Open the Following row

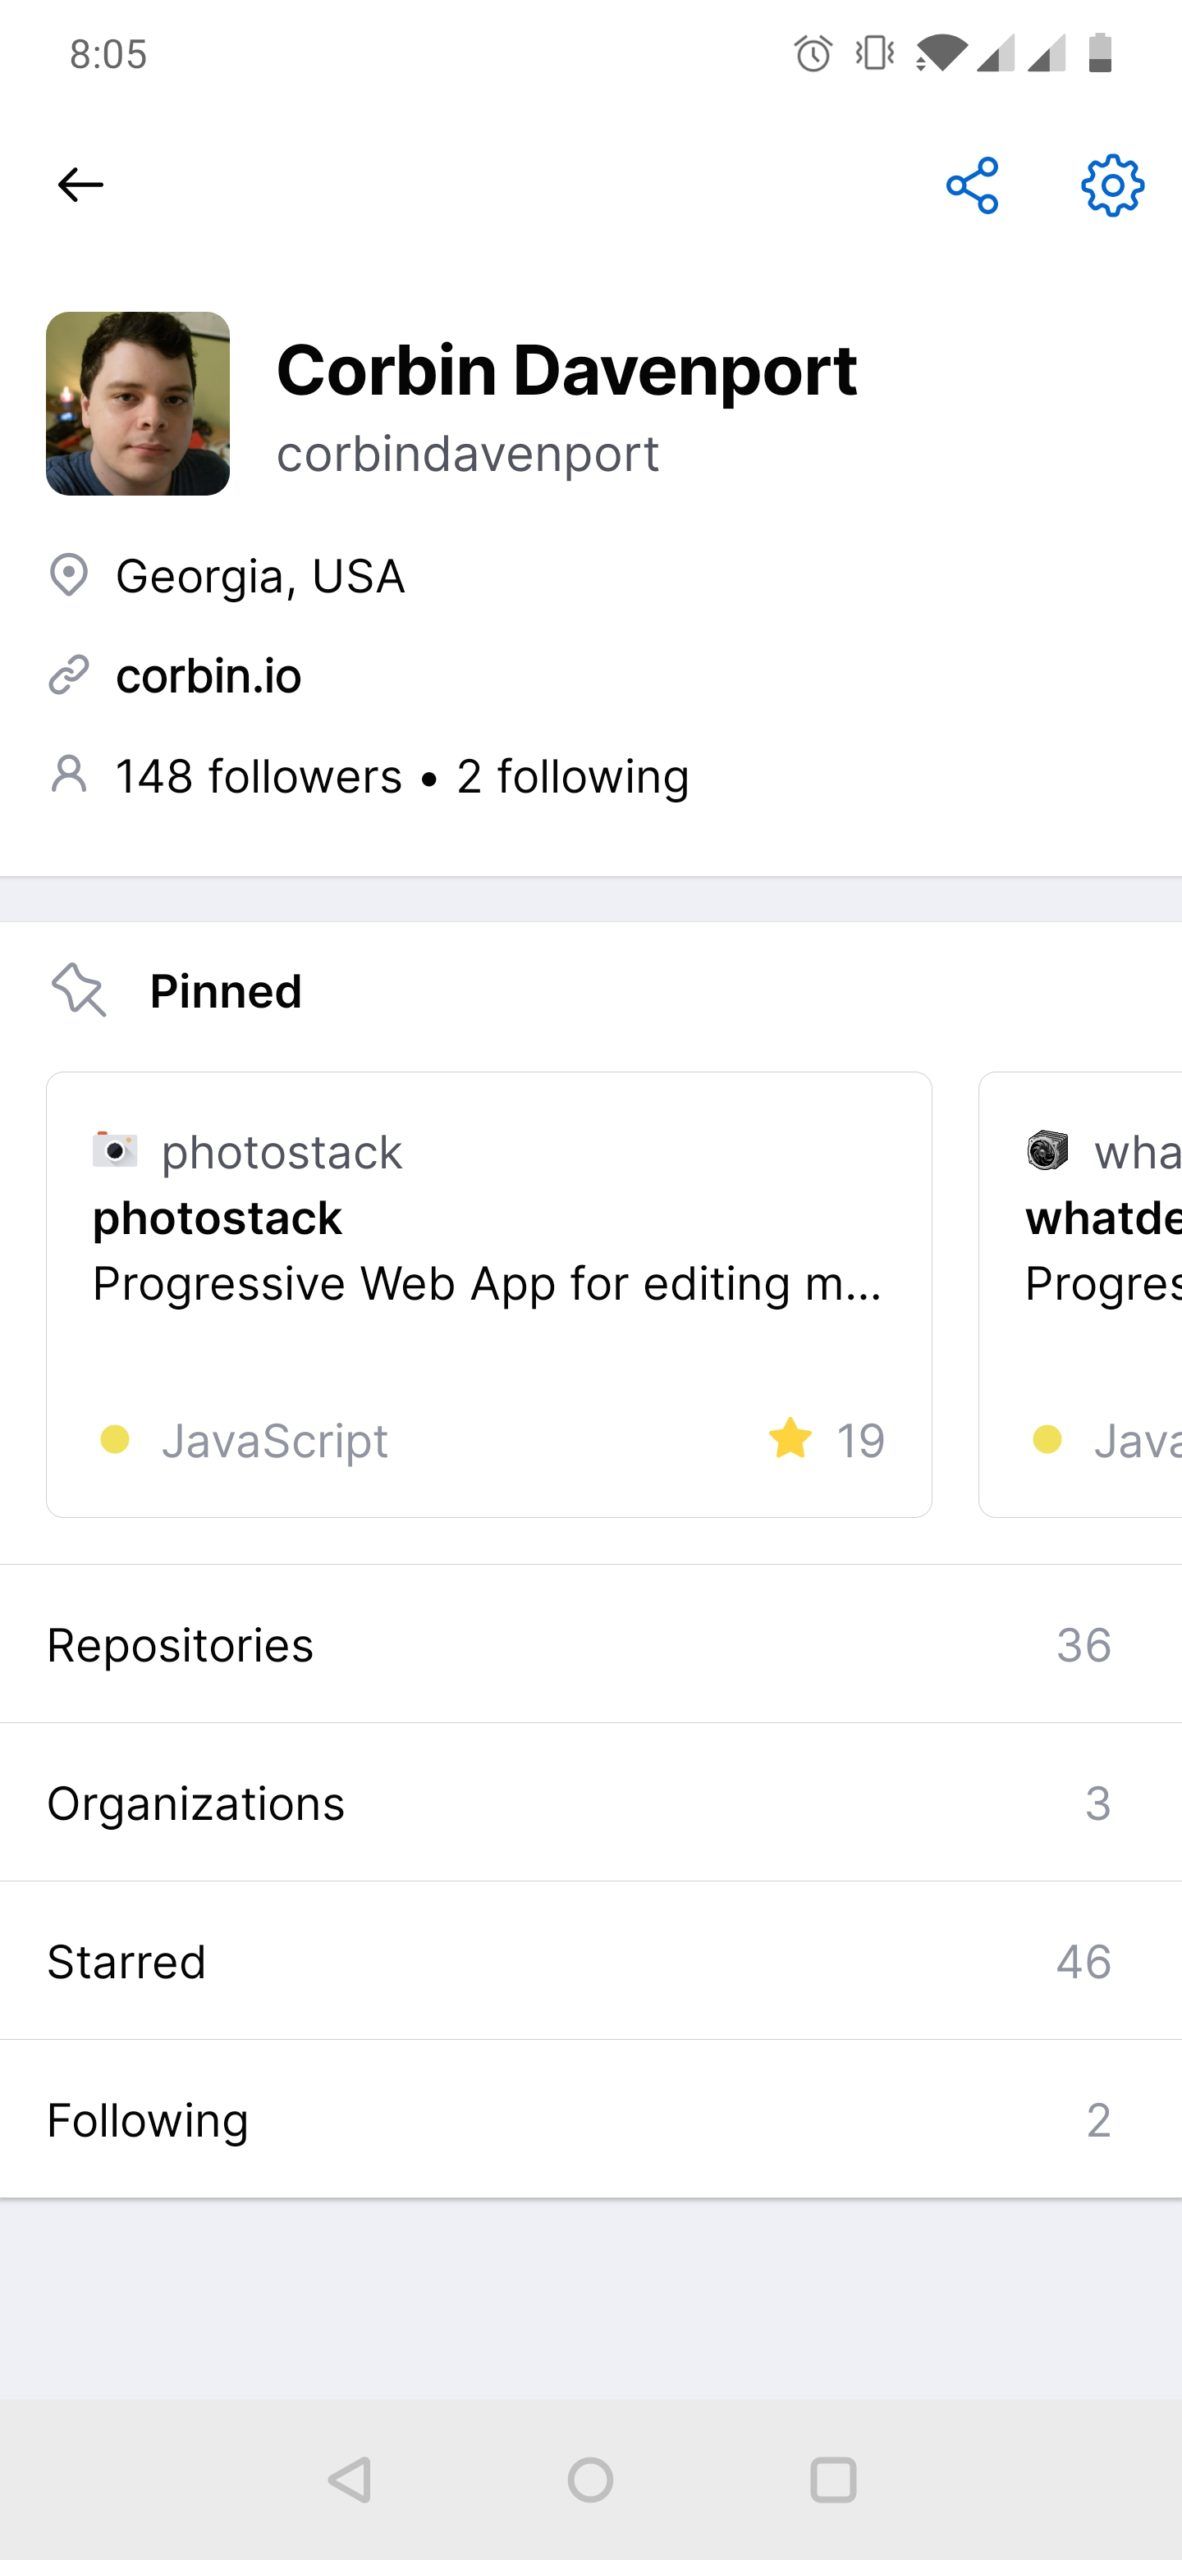coord(591,2119)
